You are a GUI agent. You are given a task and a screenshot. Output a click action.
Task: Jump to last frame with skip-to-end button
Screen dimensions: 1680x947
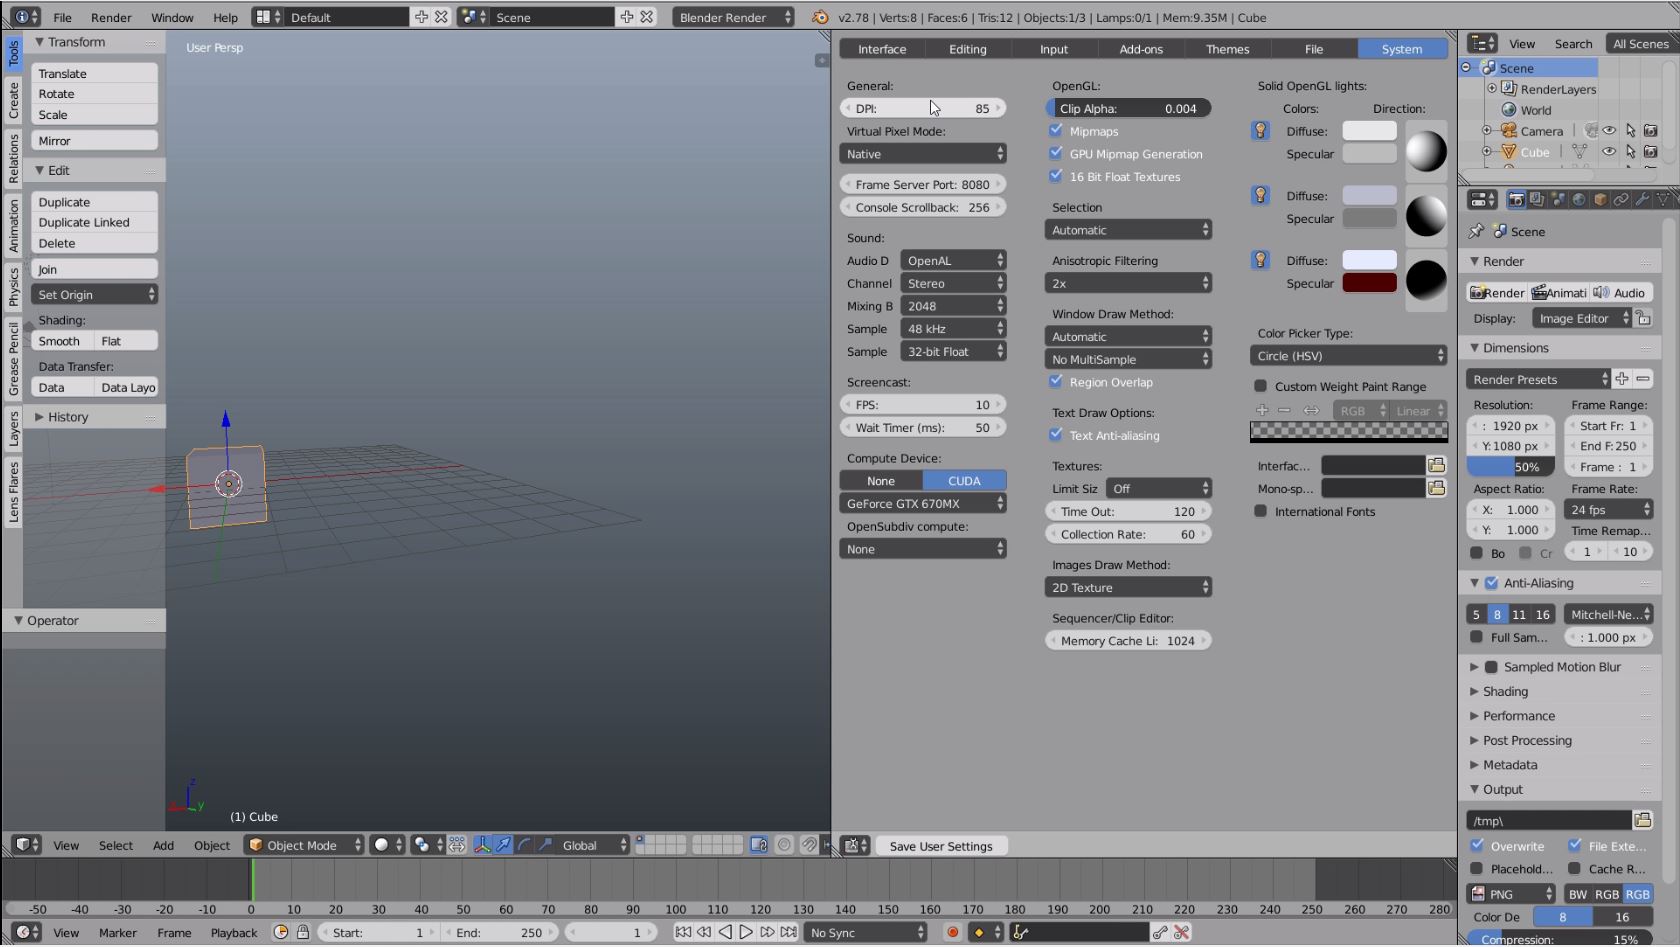[789, 932]
